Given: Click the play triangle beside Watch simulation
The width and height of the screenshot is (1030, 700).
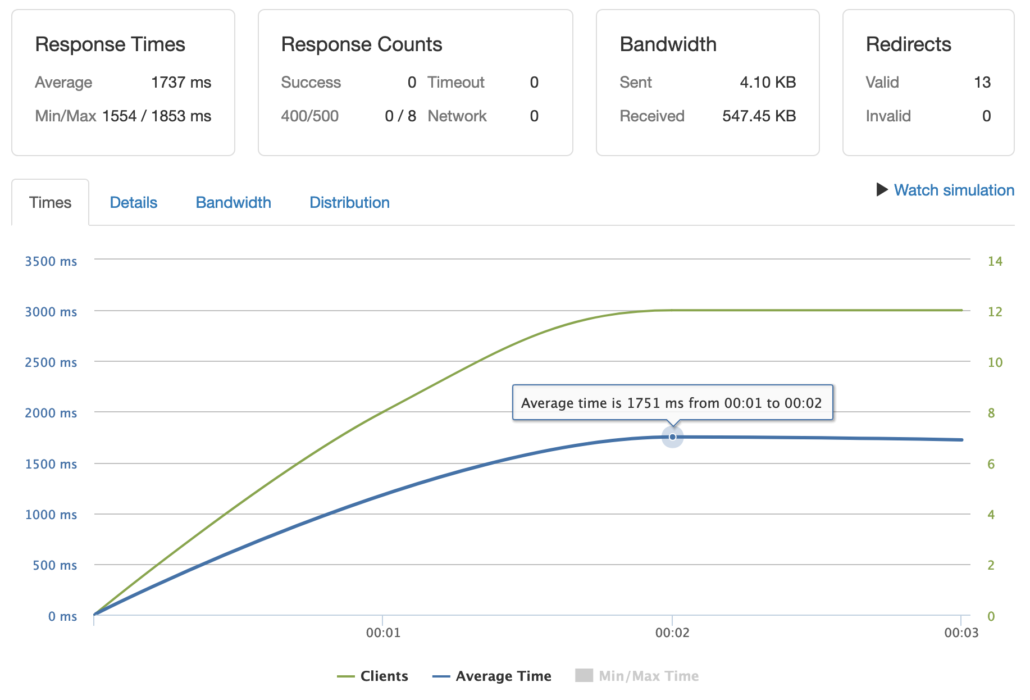Looking at the screenshot, I should coord(882,190).
